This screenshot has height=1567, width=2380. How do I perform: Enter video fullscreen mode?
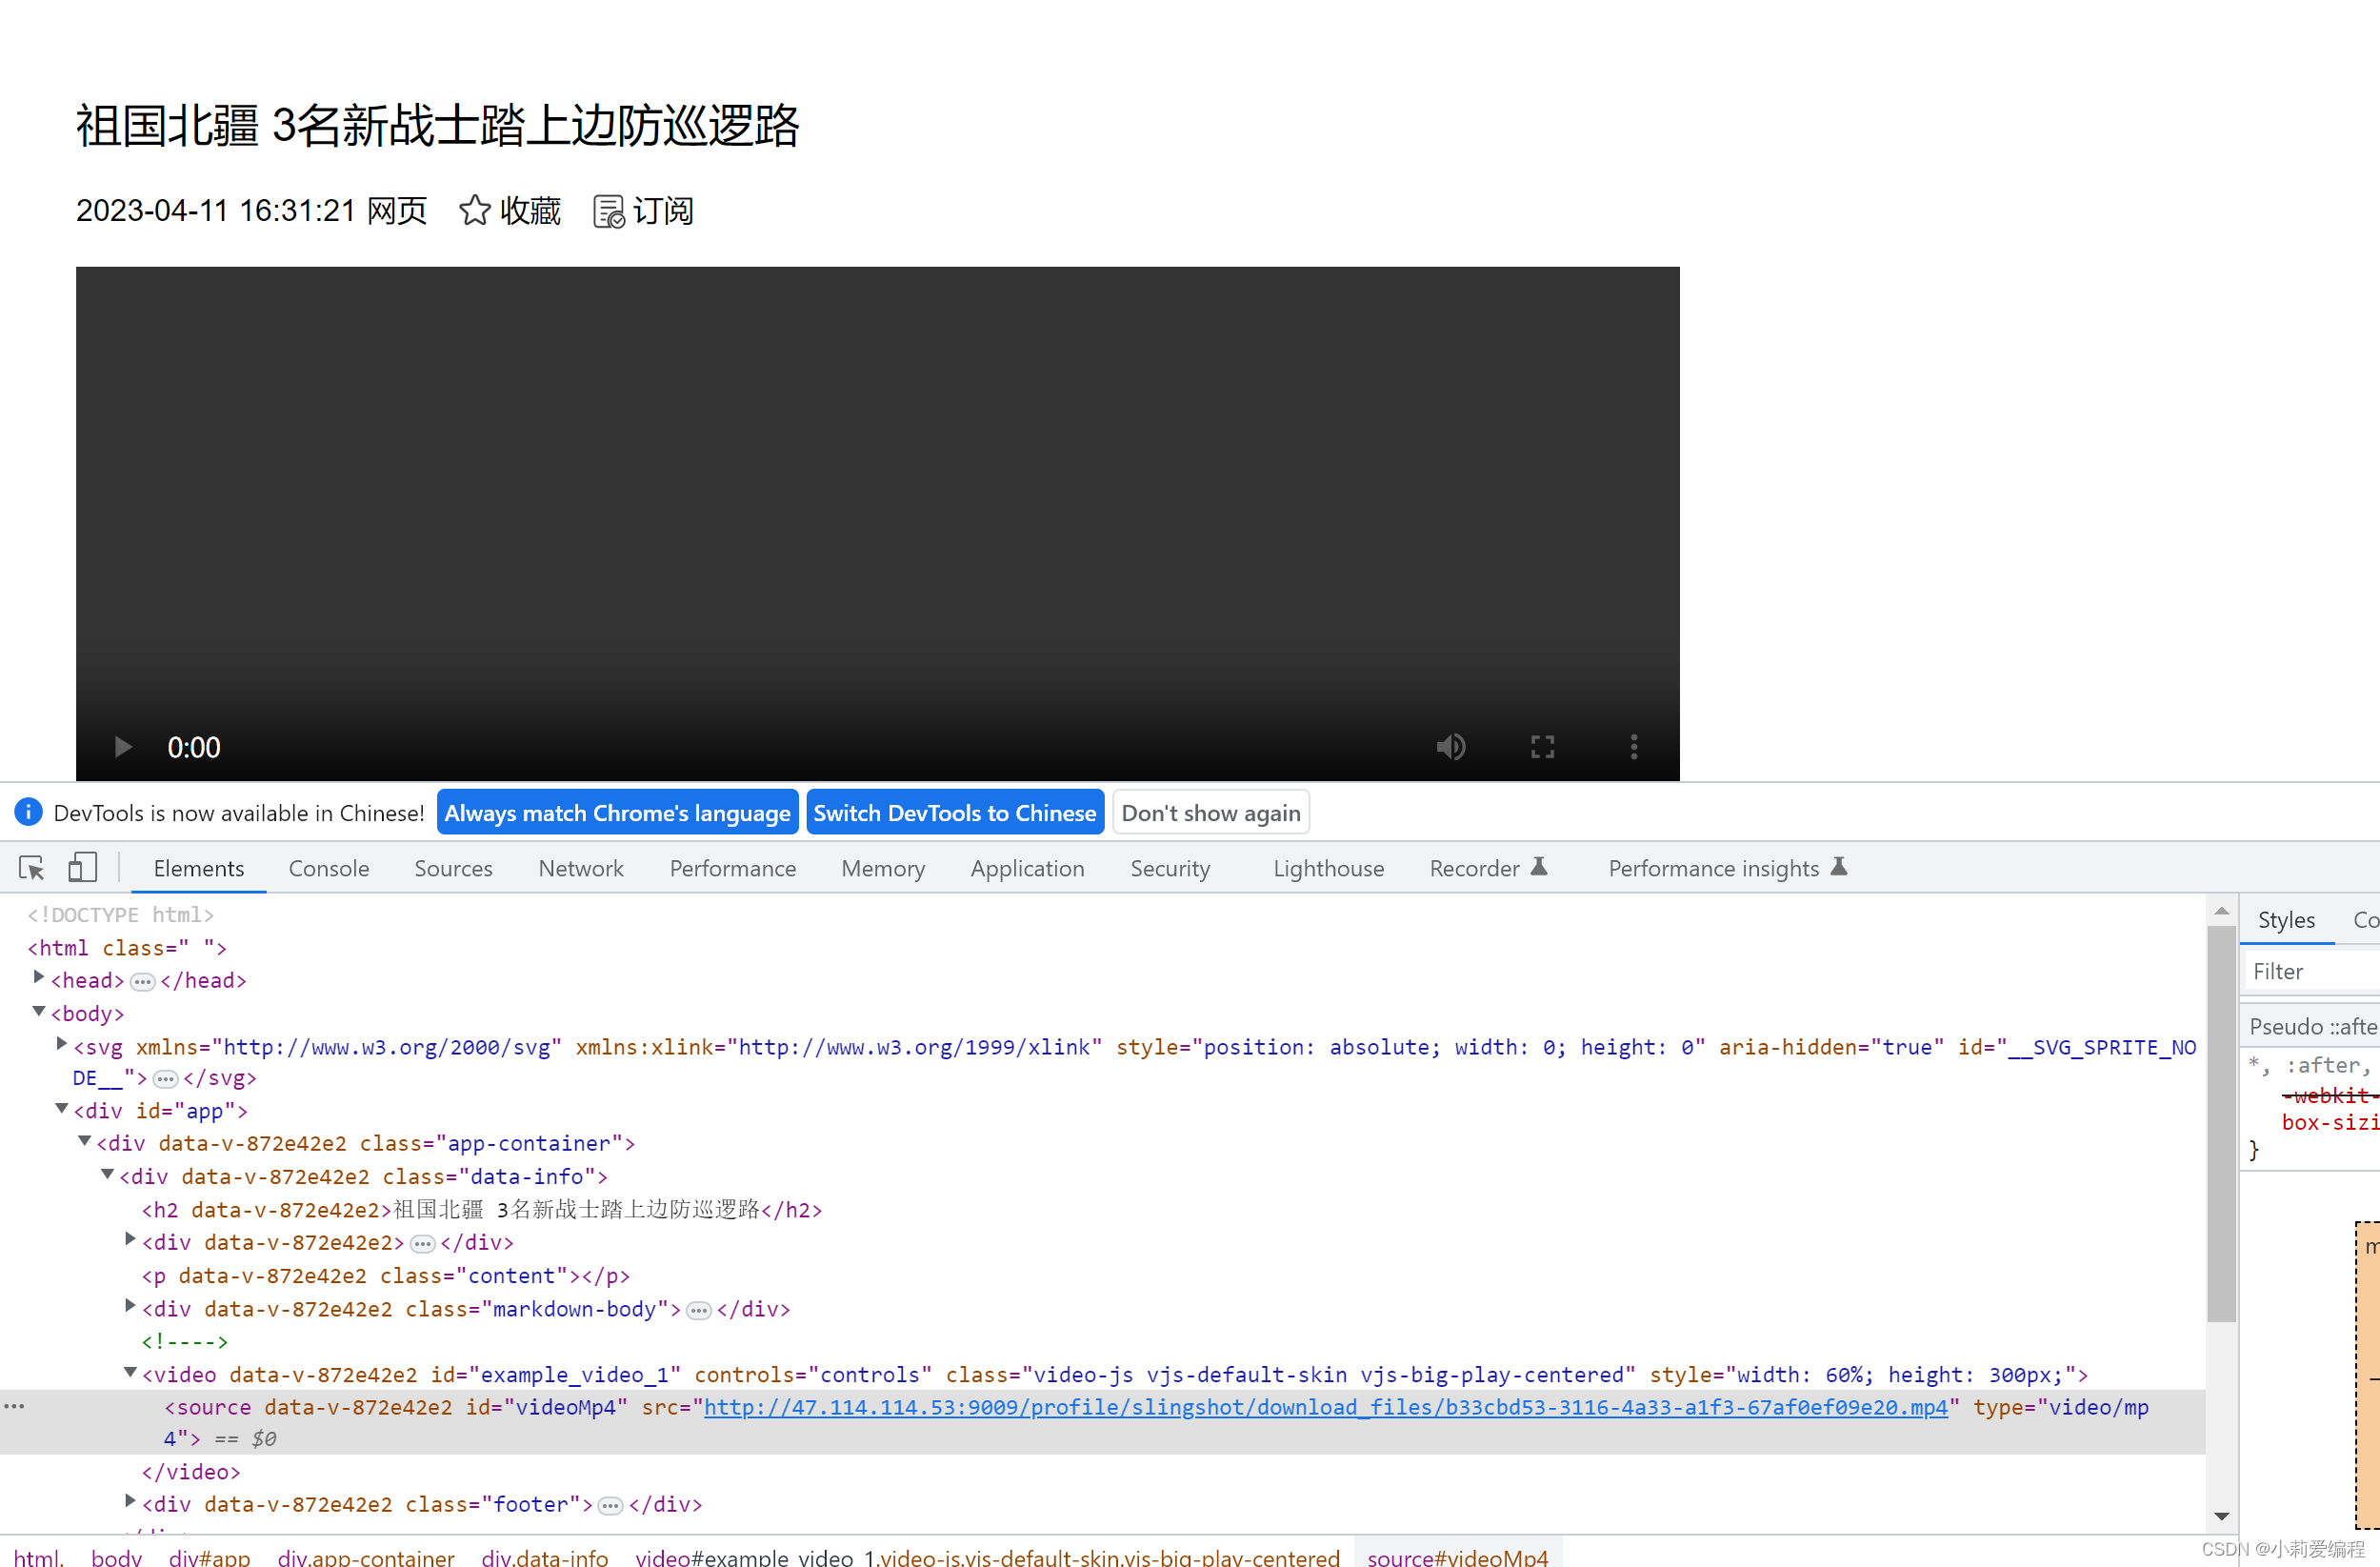1542,747
